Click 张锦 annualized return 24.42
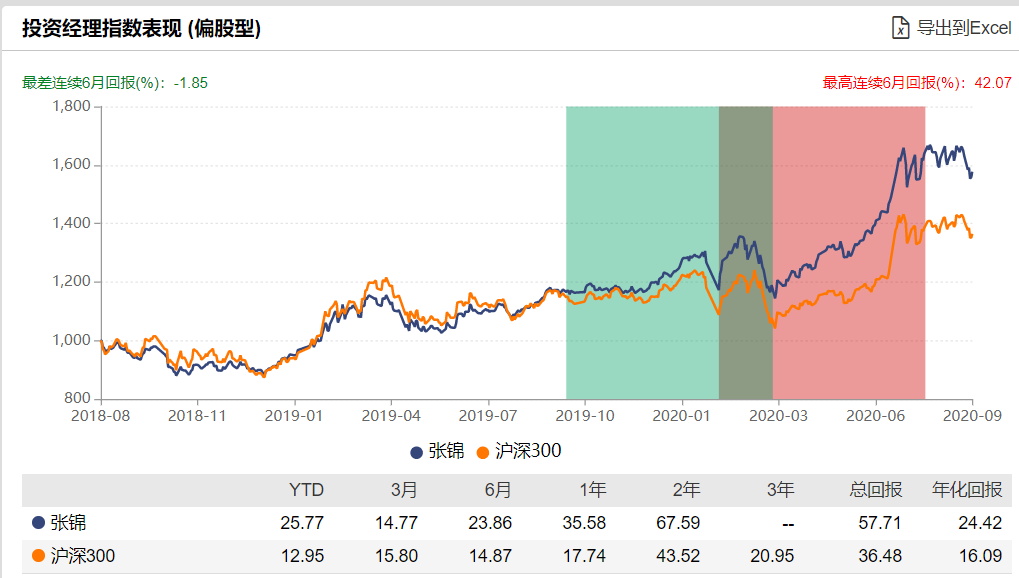This screenshot has height=578, width=1019. [x=980, y=523]
